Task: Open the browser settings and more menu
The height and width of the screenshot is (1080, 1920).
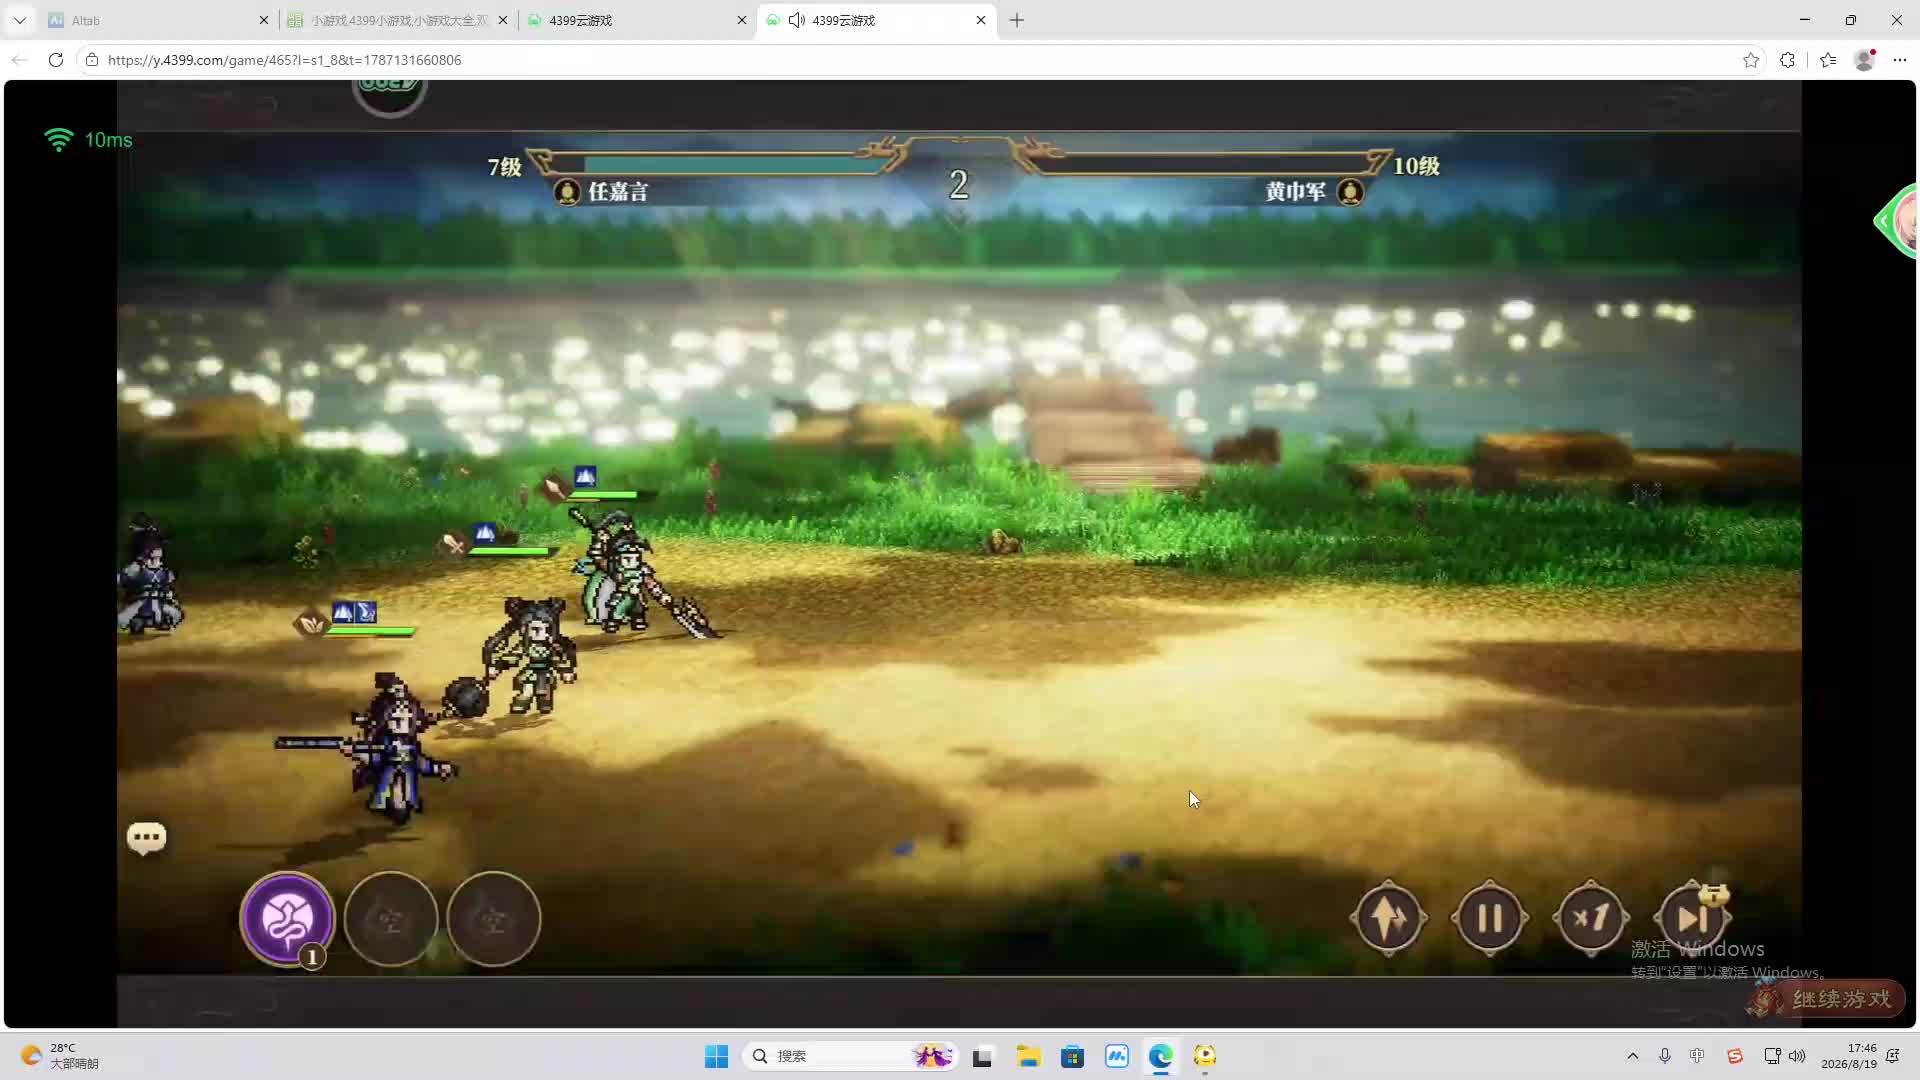Action: (1900, 60)
